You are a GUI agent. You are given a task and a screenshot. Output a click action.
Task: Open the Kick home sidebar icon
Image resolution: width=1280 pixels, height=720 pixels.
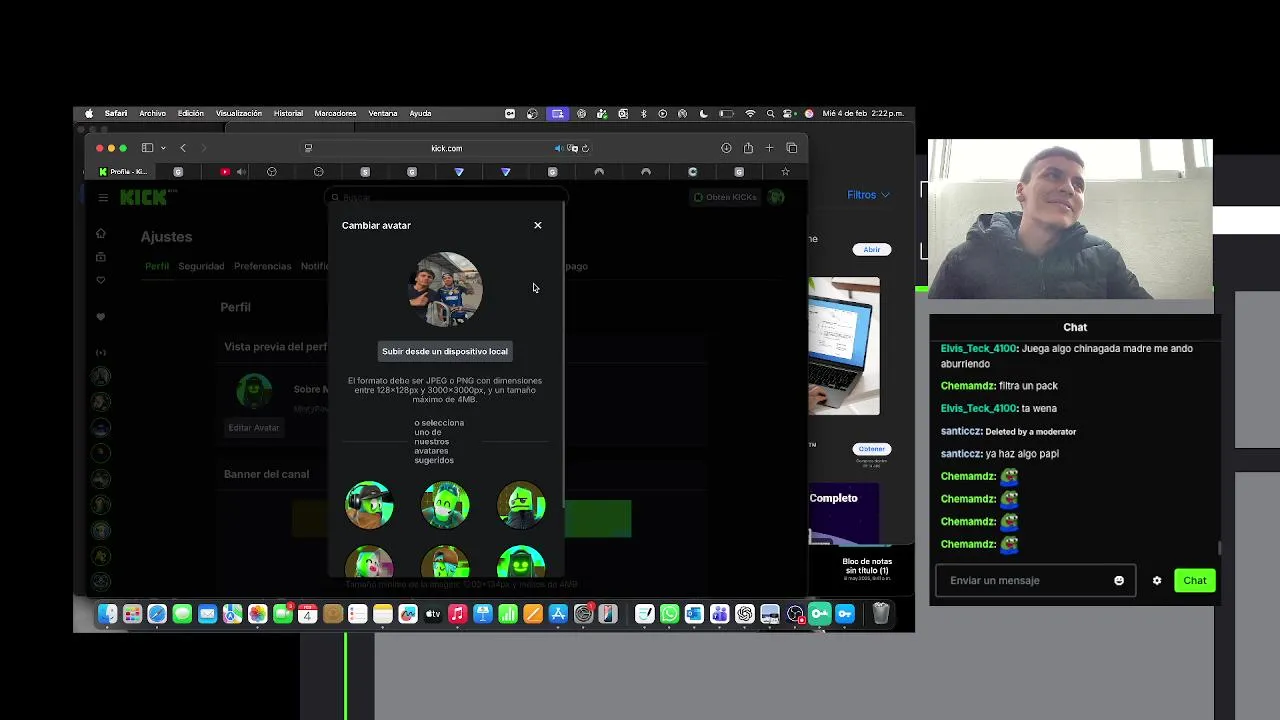click(100, 233)
